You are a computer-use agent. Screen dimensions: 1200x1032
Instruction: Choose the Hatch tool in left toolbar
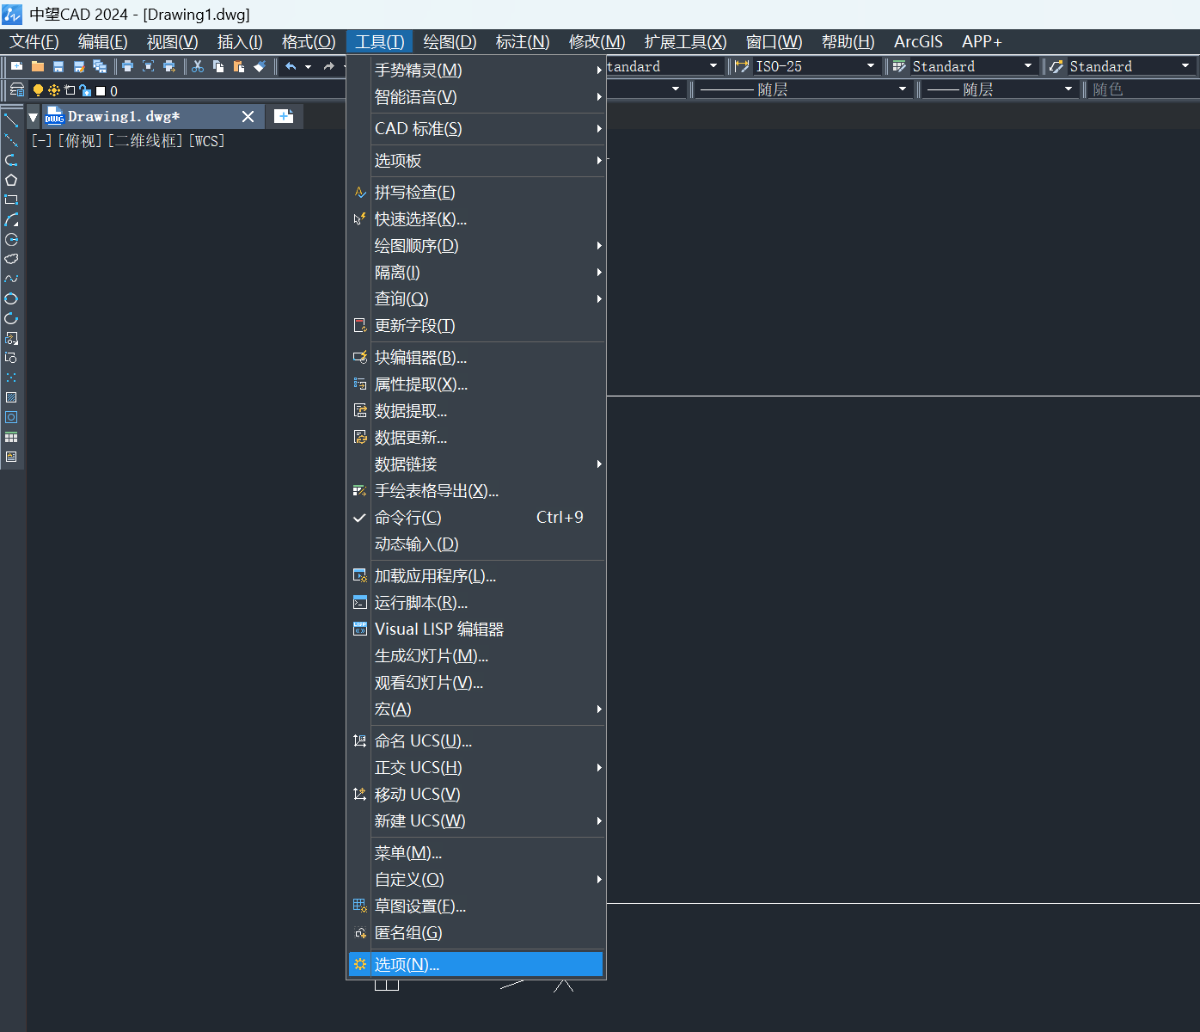coord(11,397)
